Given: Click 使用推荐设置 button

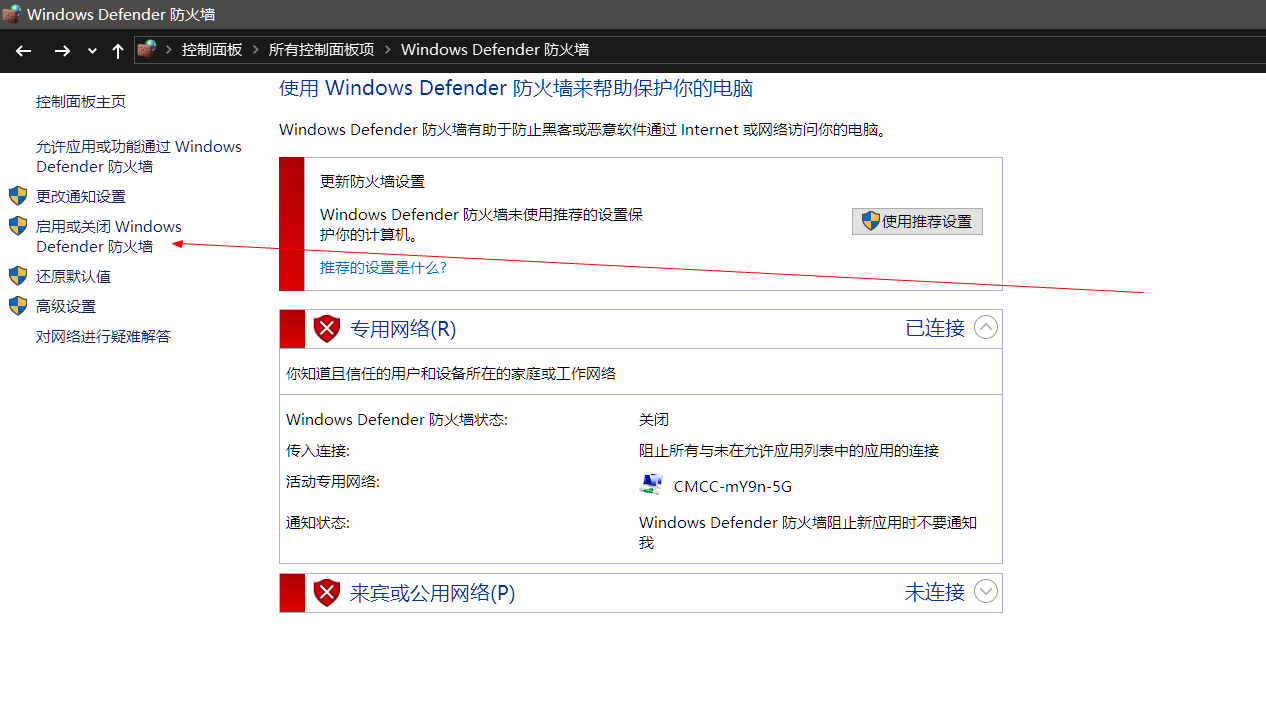Looking at the screenshot, I should tap(917, 221).
